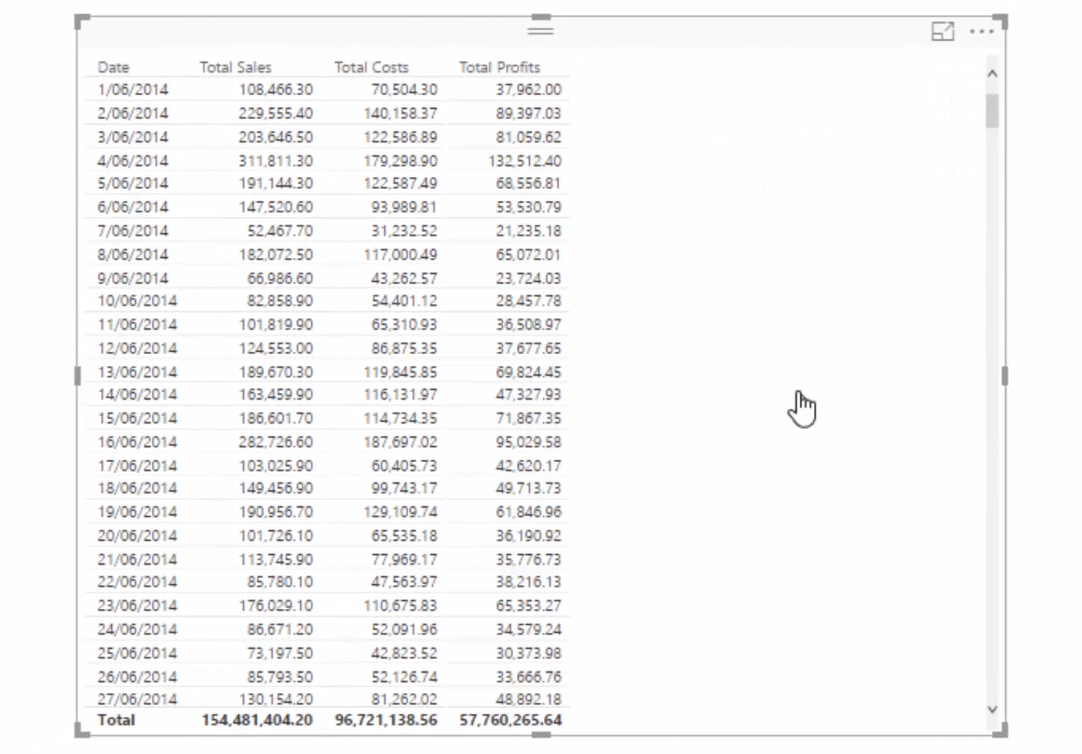Click sales value 52,467.70
The image size is (1082, 754).
[280, 230]
